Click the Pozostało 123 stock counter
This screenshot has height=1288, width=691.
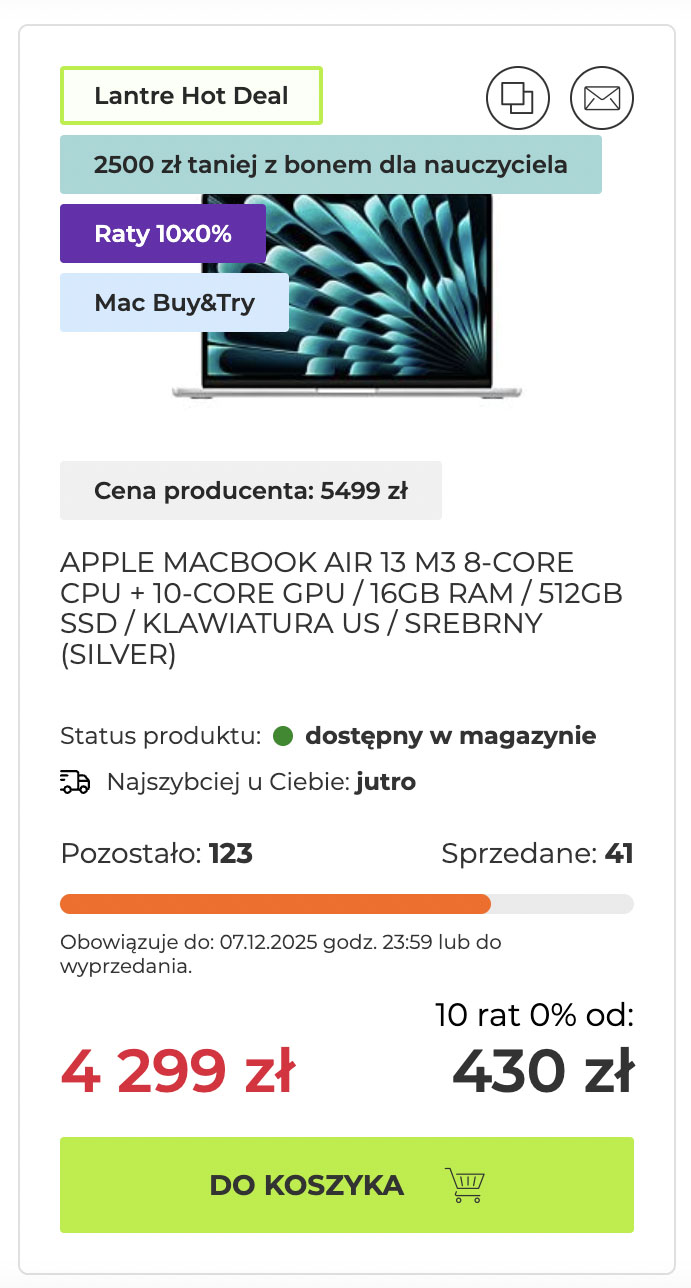click(156, 854)
